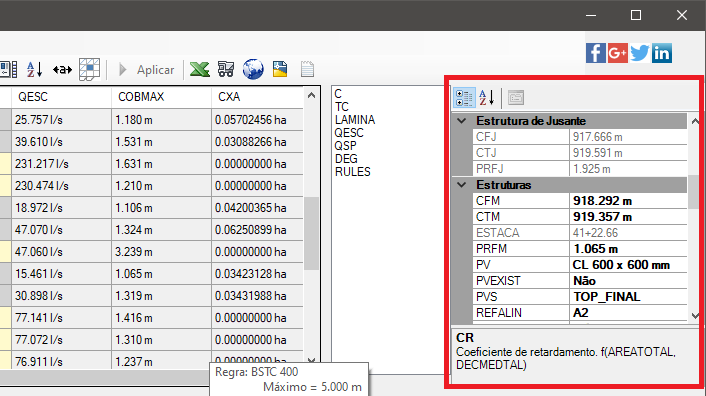Click the 18.972 l/s cell
706x396 pixels.
tap(61, 208)
